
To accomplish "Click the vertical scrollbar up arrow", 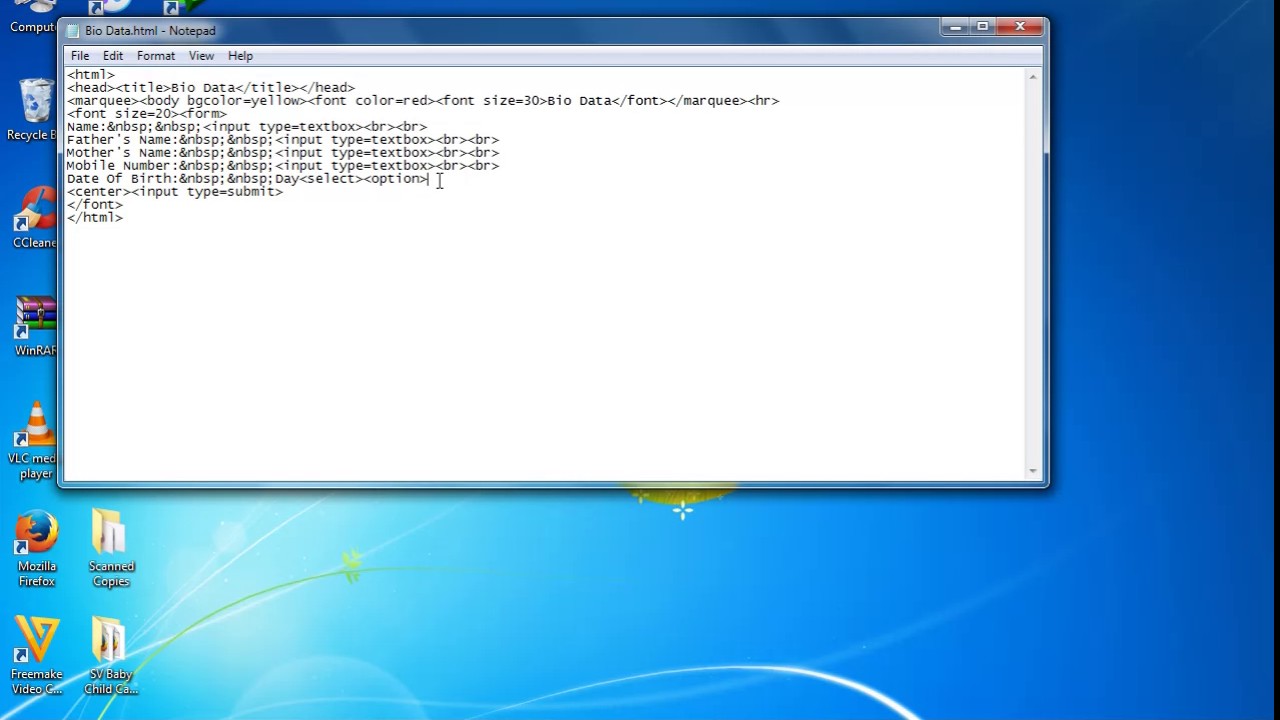I will [x=1033, y=77].
